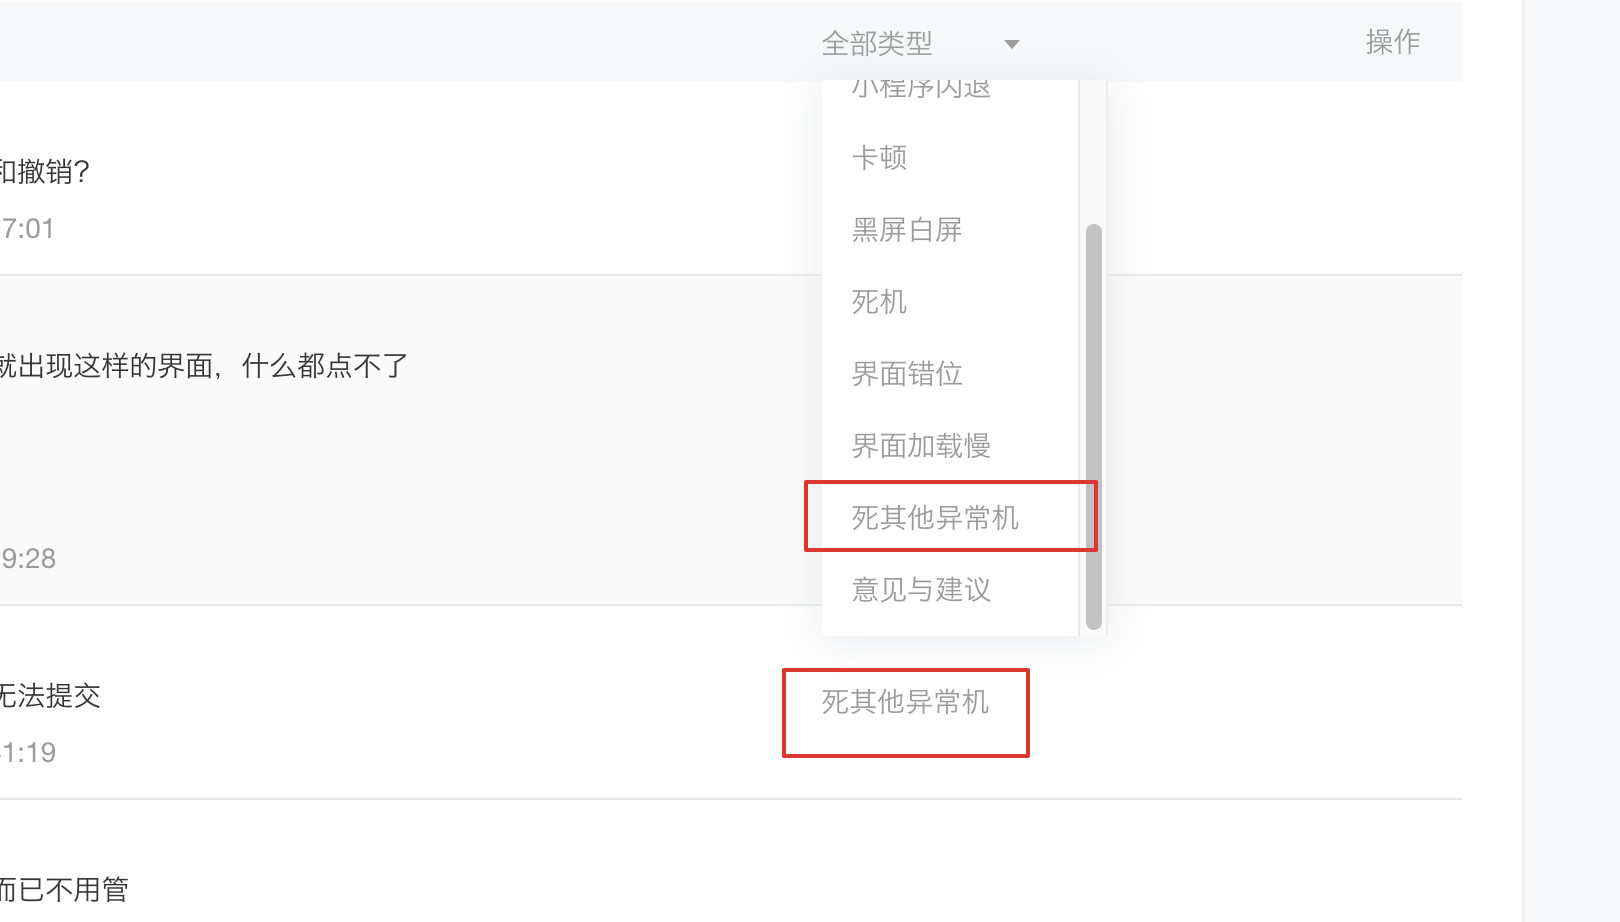The width and height of the screenshot is (1620, 922).
Task: Open the 全部类型 filter label
Action: tap(877, 43)
